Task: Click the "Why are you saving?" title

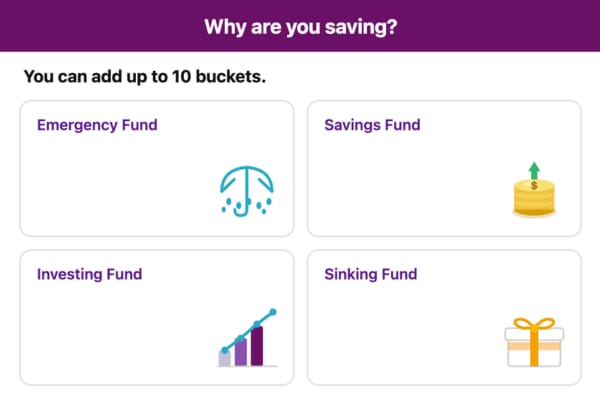Action: coord(300,26)
